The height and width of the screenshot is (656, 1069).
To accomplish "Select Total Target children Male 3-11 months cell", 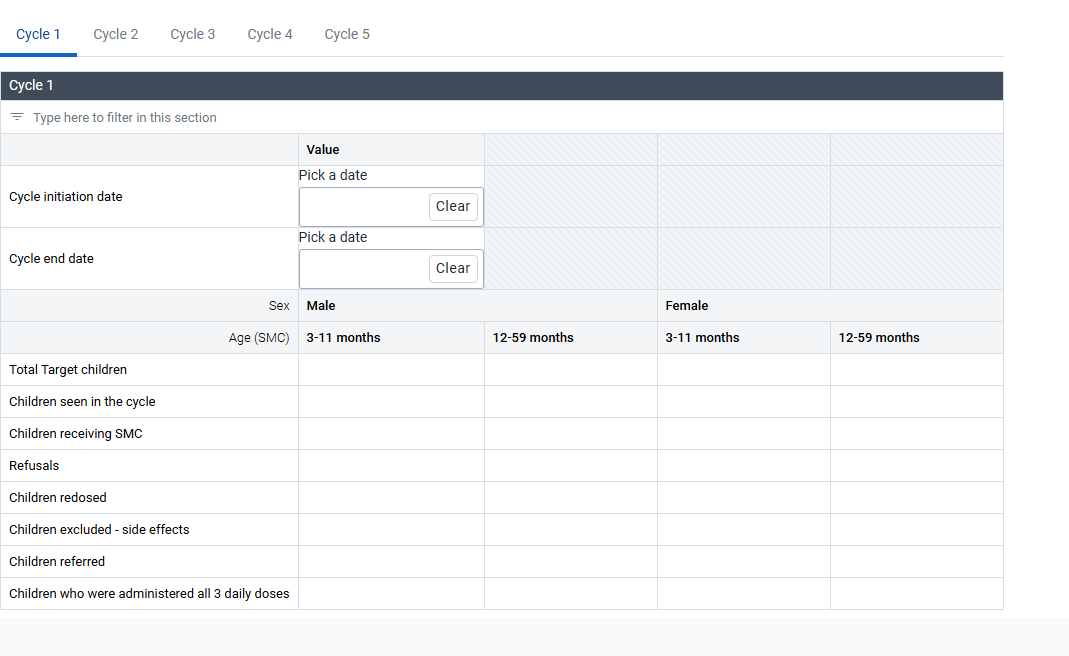I will pyautogui.click(x=391, y=370).
